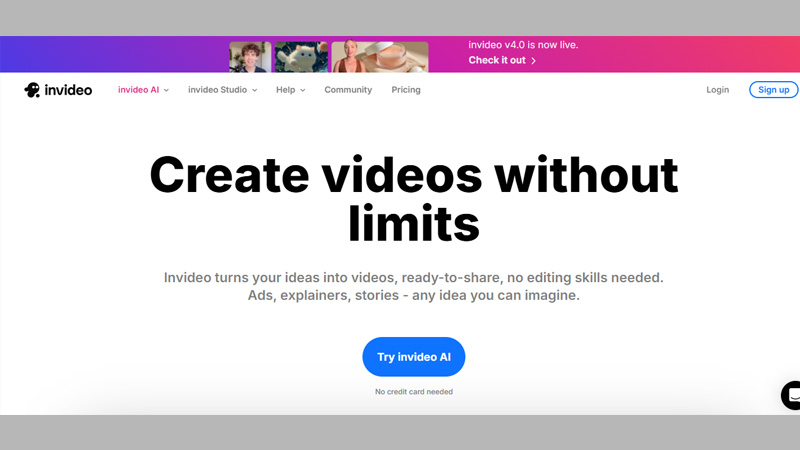Click the invideo logo icon
The image size is (800, 450).
32,90
